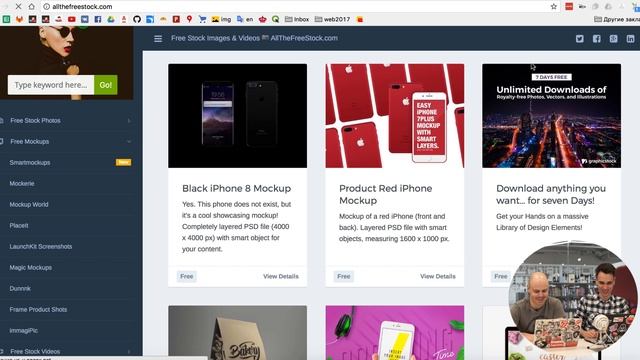Bookmark this page with the star icon
The width and height of the screenshot is (640, 360).
coord(553,7)
